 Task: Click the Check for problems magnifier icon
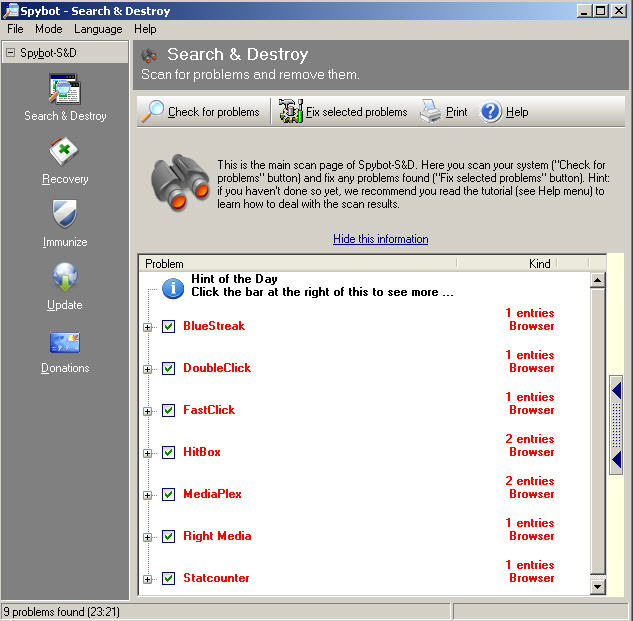[152, 111]
